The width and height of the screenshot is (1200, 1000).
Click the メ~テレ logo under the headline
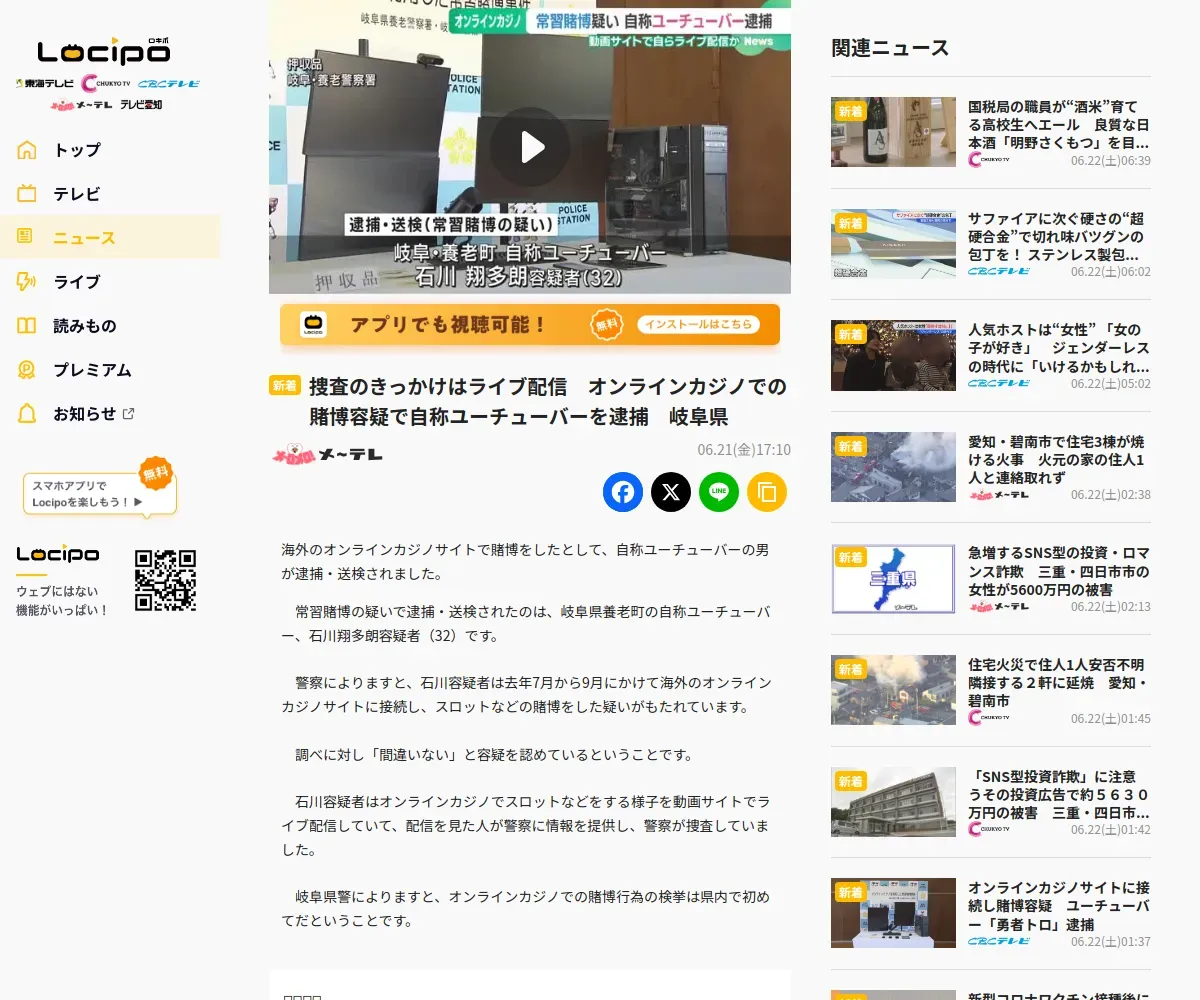[x=328, y=454]
